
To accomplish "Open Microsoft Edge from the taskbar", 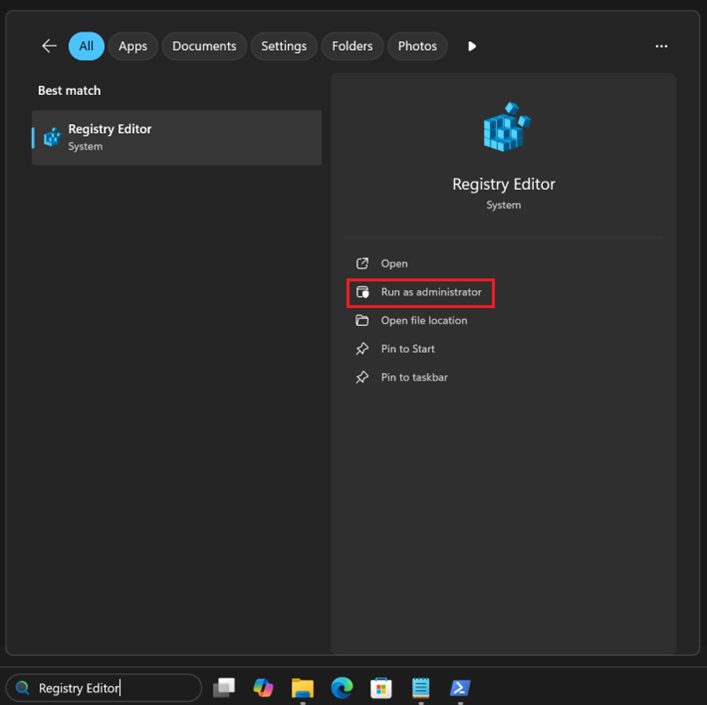I will coord(342,688).
